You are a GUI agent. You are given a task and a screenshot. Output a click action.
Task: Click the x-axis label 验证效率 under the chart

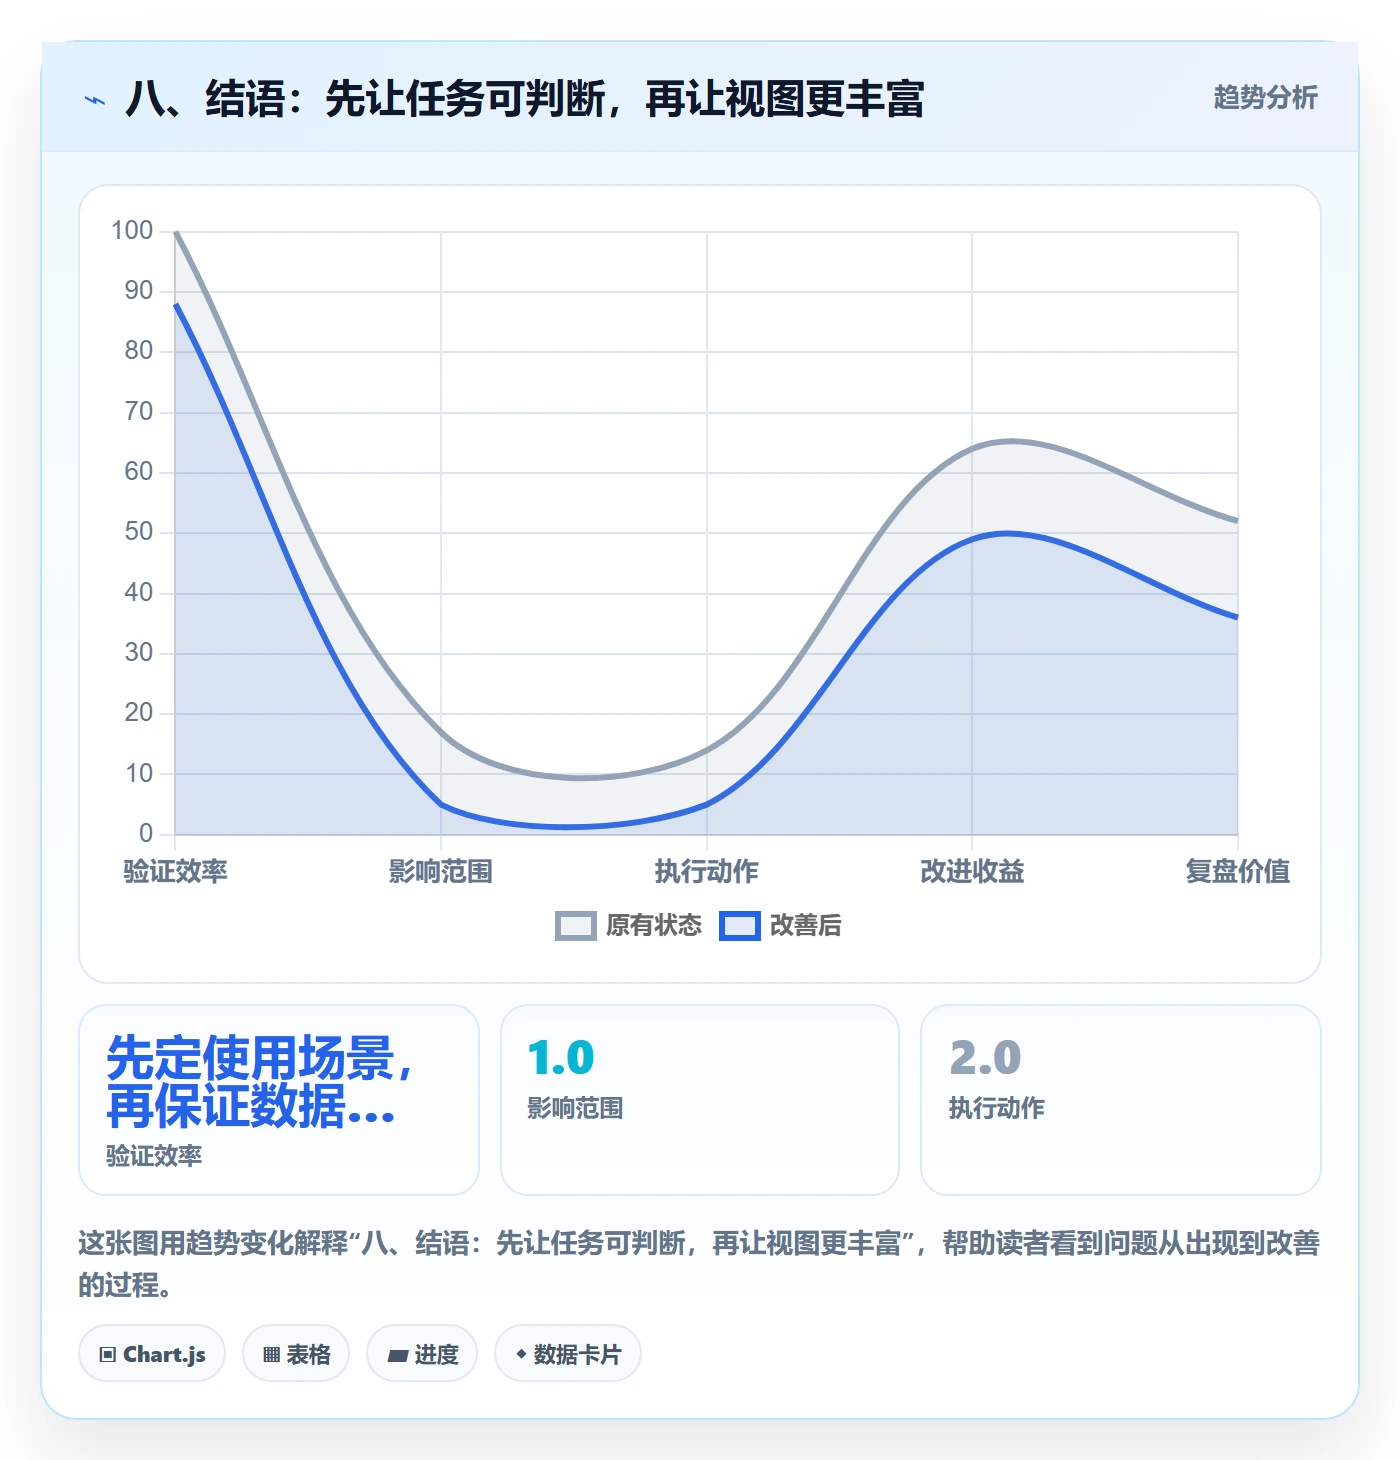click(175, 871)
